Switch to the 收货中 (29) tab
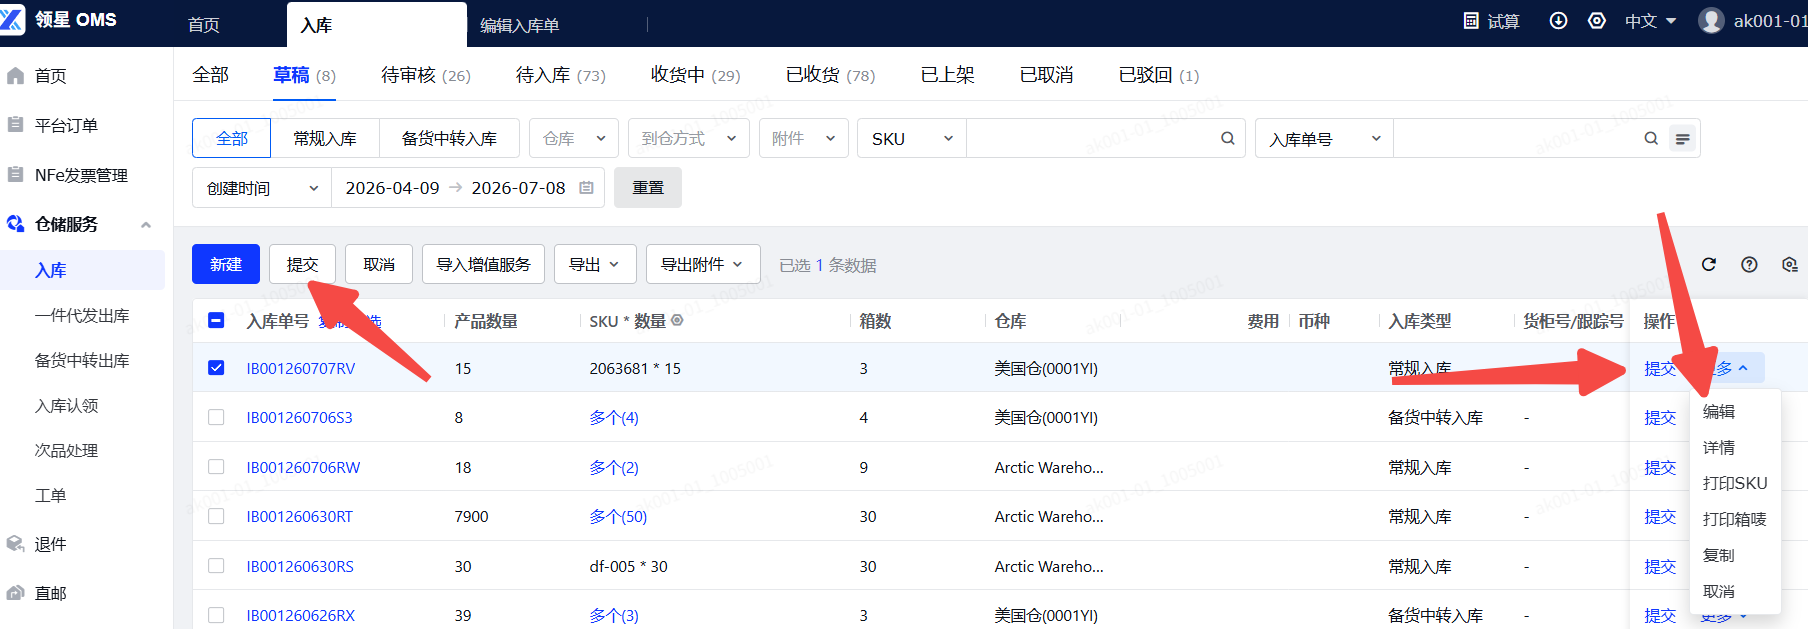 [x=696, y=75]
